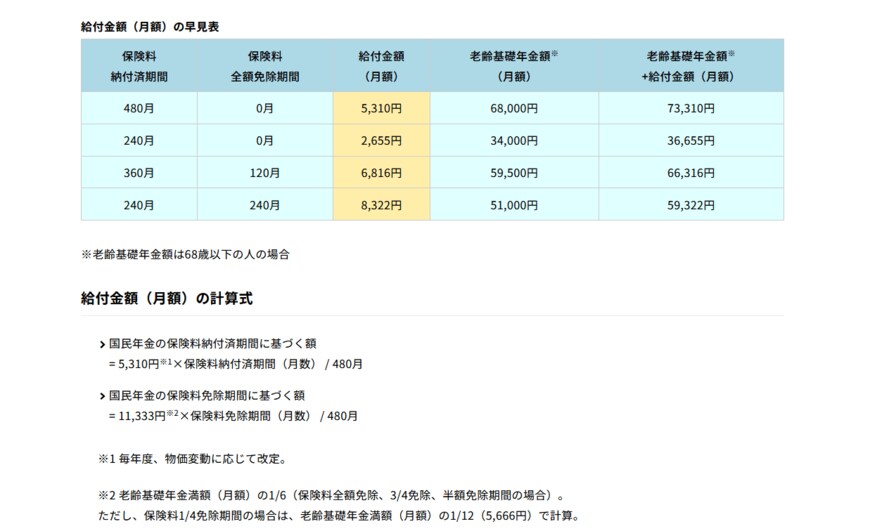Select the 保険料全額免除期間 column header
Screen dimensions: 870x531
265,66
